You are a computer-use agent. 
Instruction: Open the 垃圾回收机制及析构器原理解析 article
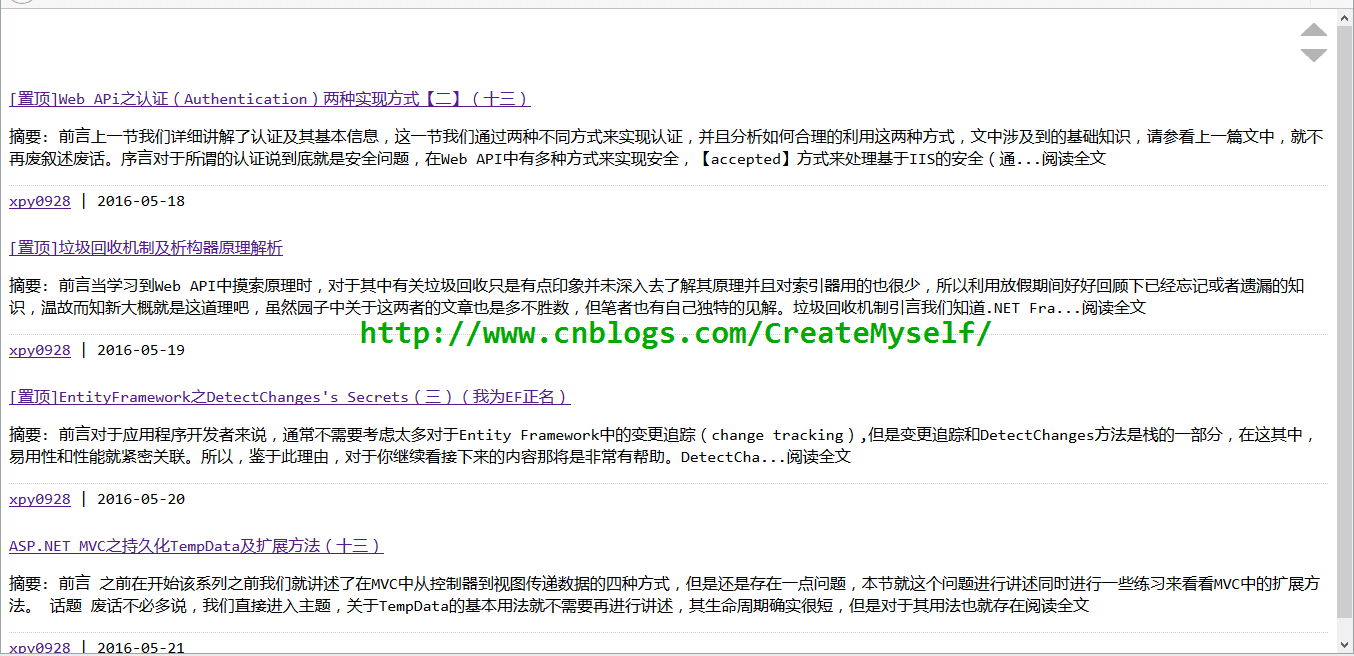[x=146, y=248]
